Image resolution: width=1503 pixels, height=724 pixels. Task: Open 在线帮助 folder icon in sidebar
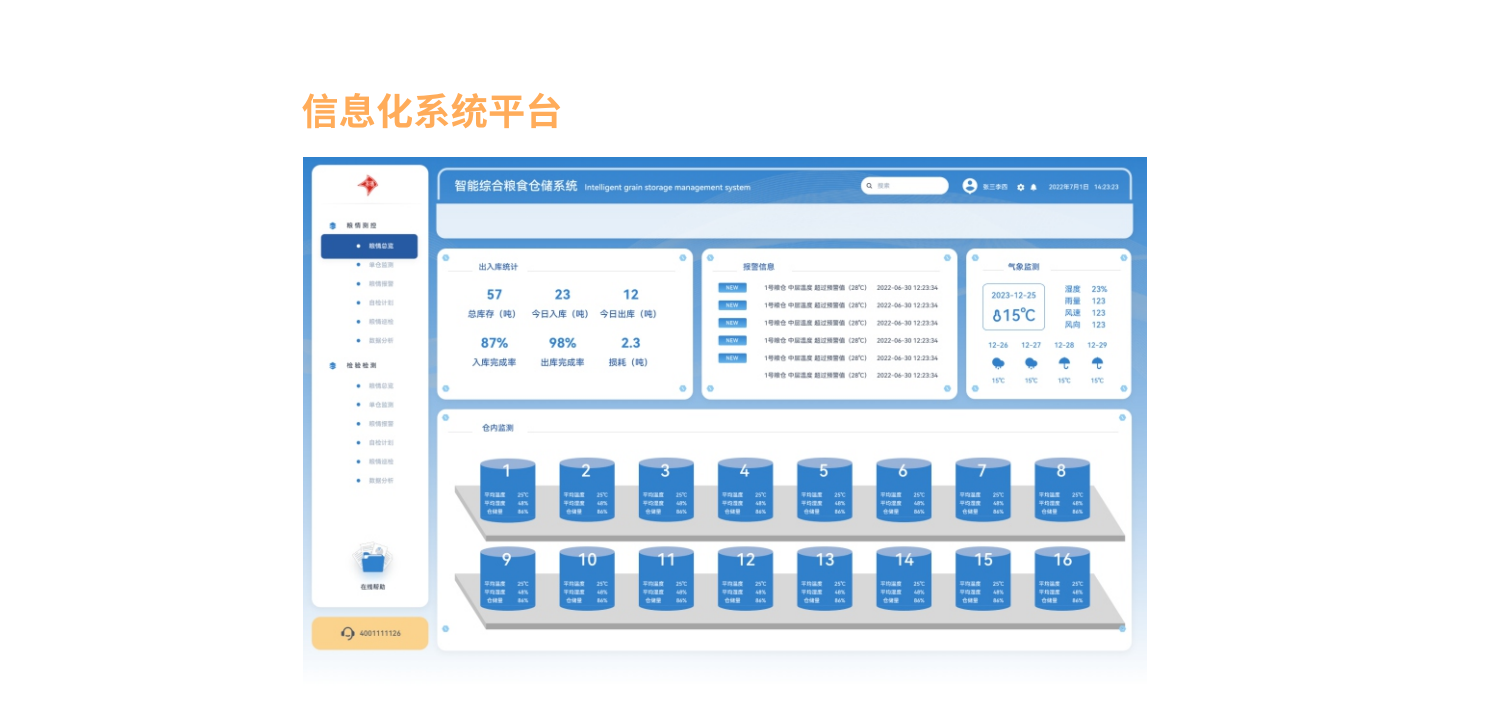coord(372,561)
